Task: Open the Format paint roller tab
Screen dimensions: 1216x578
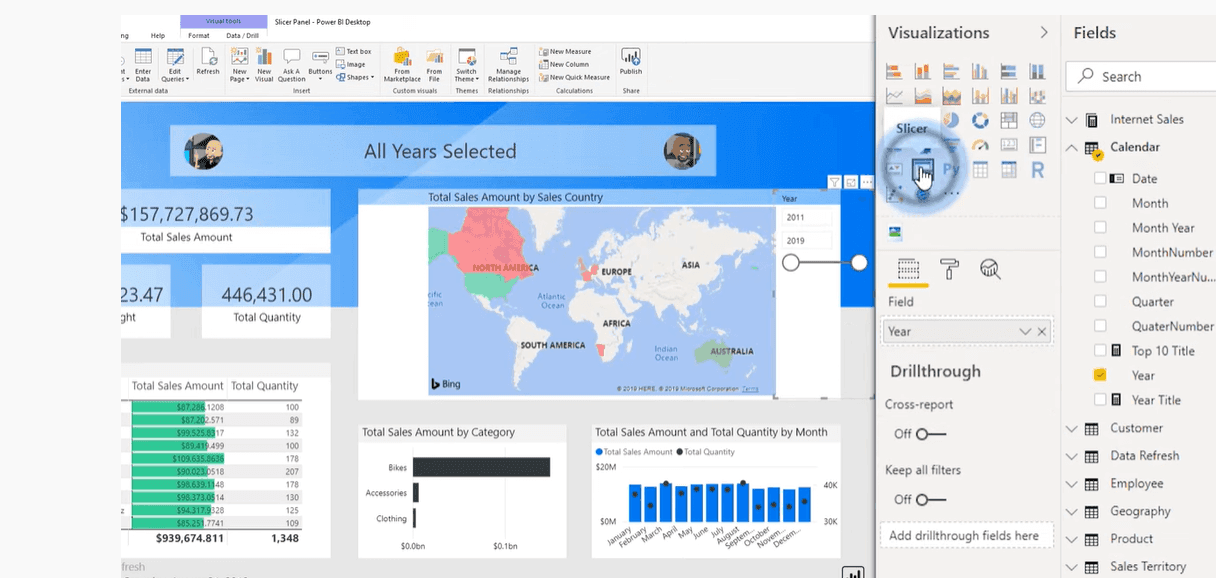Action: [x=949, y=268]
